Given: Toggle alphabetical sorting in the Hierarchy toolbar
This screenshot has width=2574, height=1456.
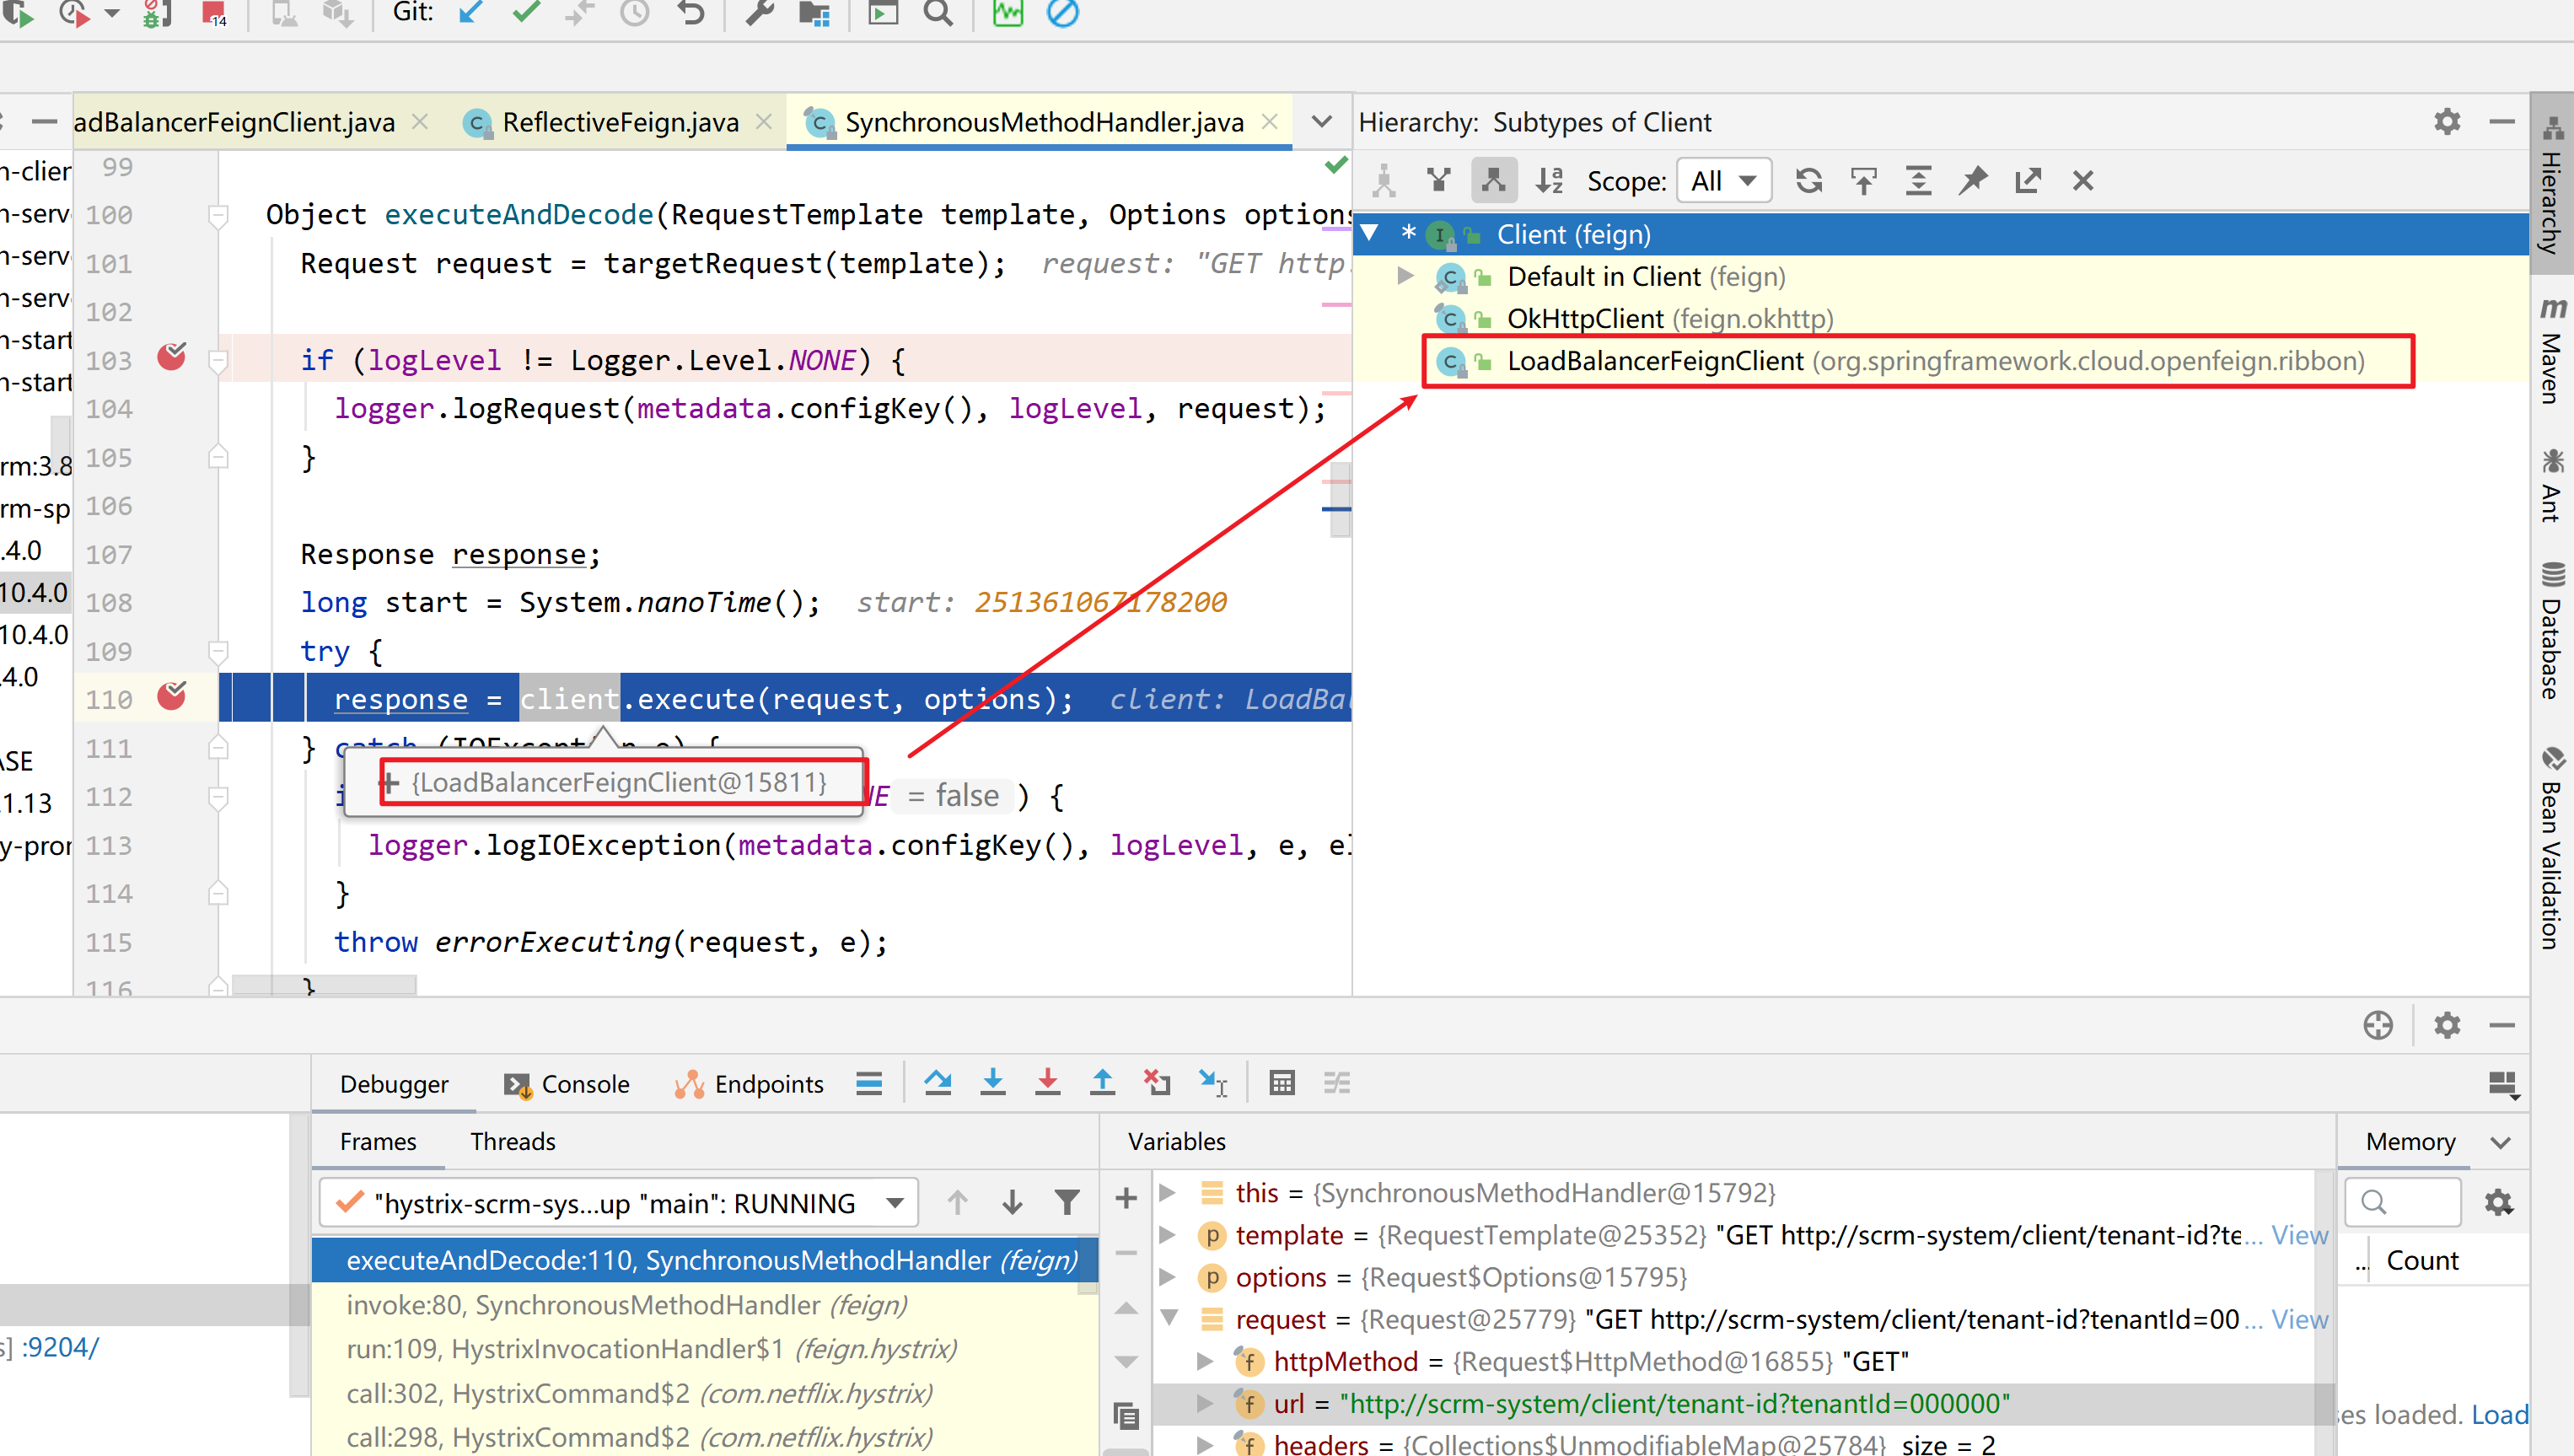Looking at the screenshot, I should [1549, 181].
